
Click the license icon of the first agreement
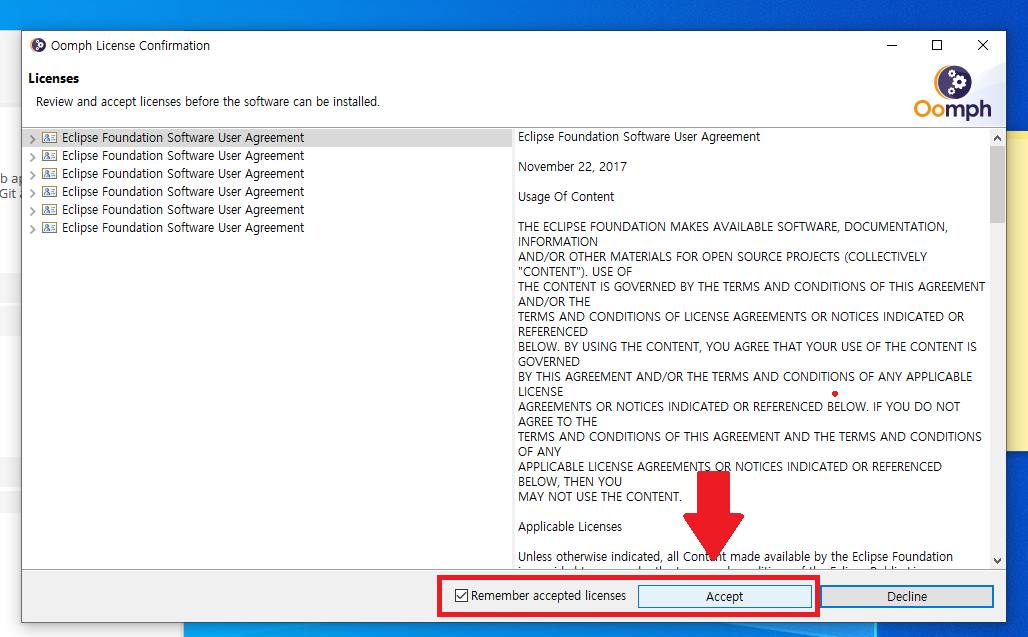coord(49,138)
